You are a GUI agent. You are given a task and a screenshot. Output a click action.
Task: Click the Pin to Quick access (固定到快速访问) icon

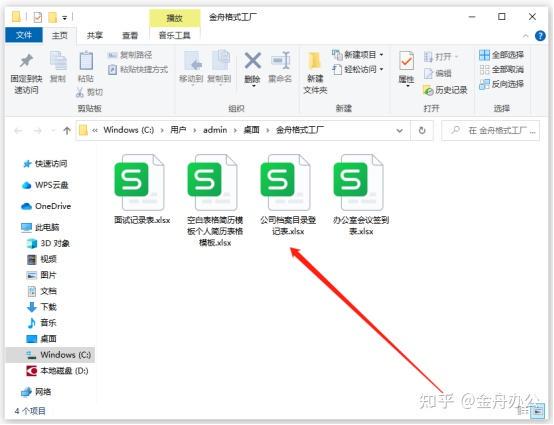tap(26, 61)
